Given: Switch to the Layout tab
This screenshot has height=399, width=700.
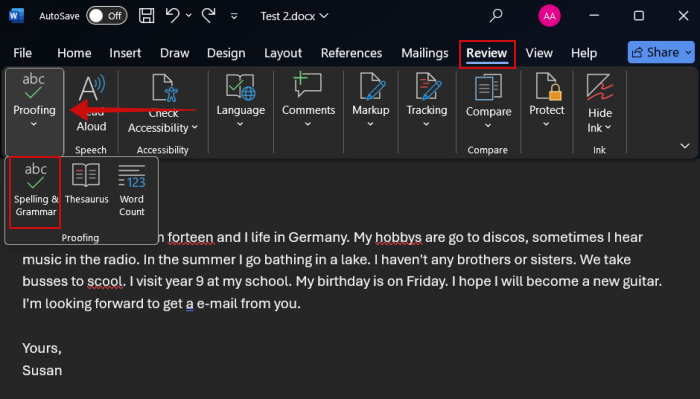Looking at the screenshot, I should (x=283, y=53).
